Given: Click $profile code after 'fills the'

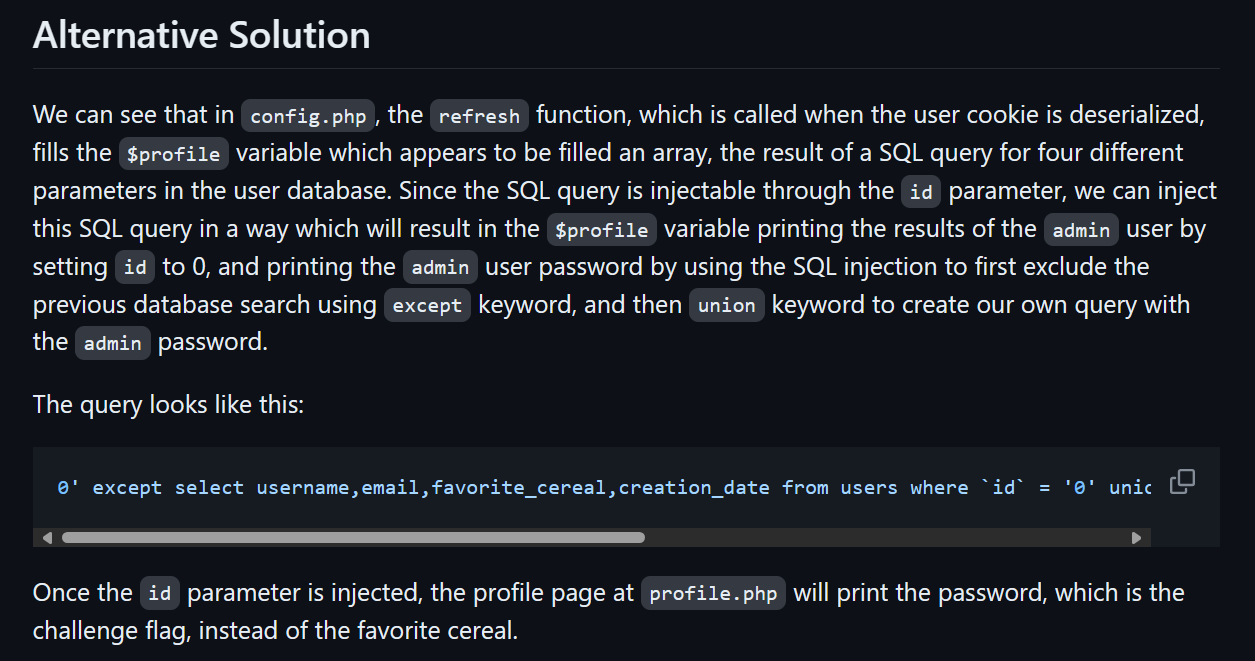Looking at the screenshot, I should click(175, 154).
